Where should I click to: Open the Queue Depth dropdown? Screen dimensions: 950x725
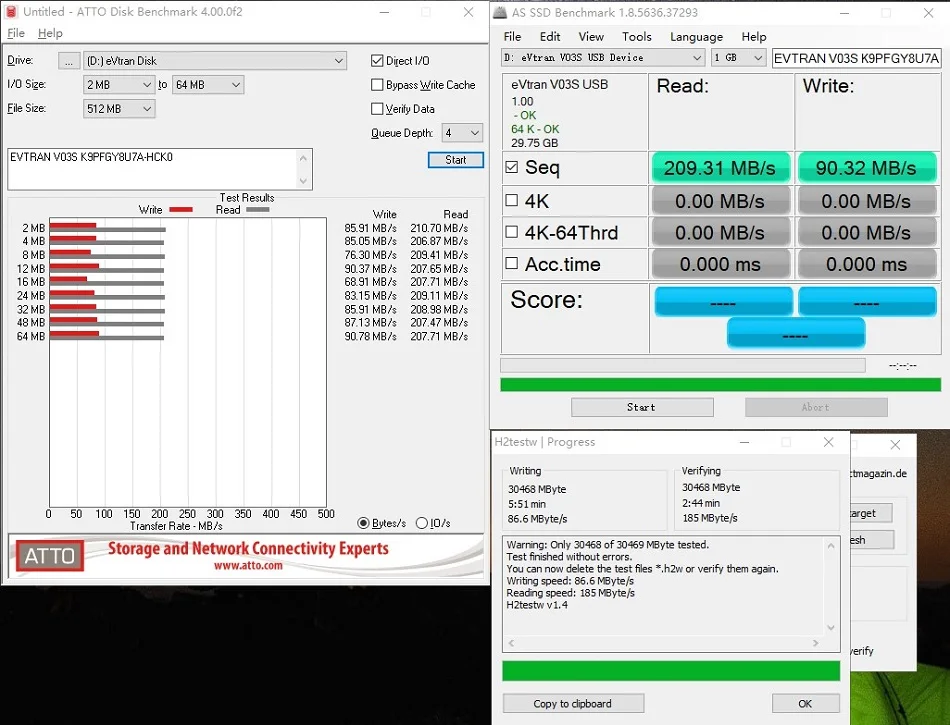(x=462, y=133)
